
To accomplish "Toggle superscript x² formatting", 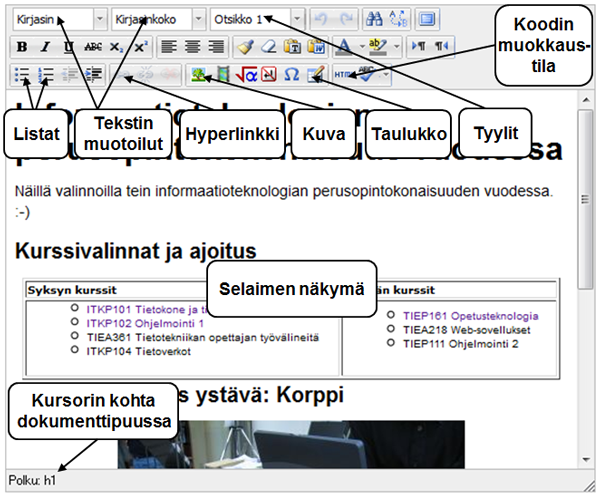I will [140, 47].
